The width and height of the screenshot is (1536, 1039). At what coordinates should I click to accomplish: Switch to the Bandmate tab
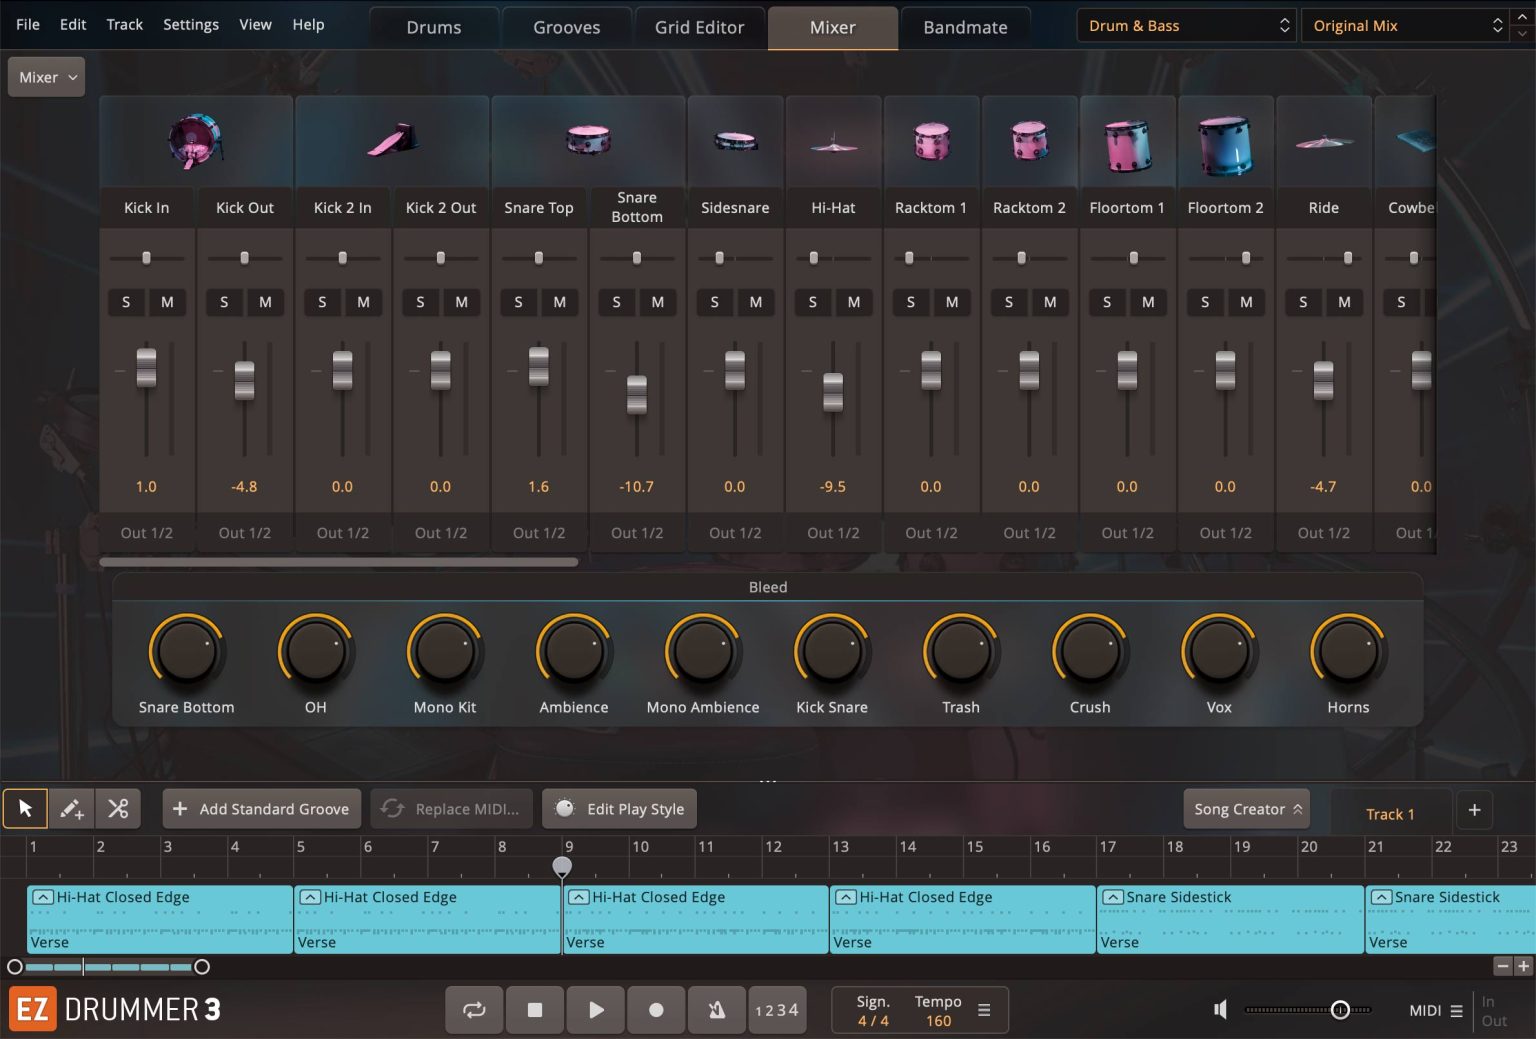(965, 28)
